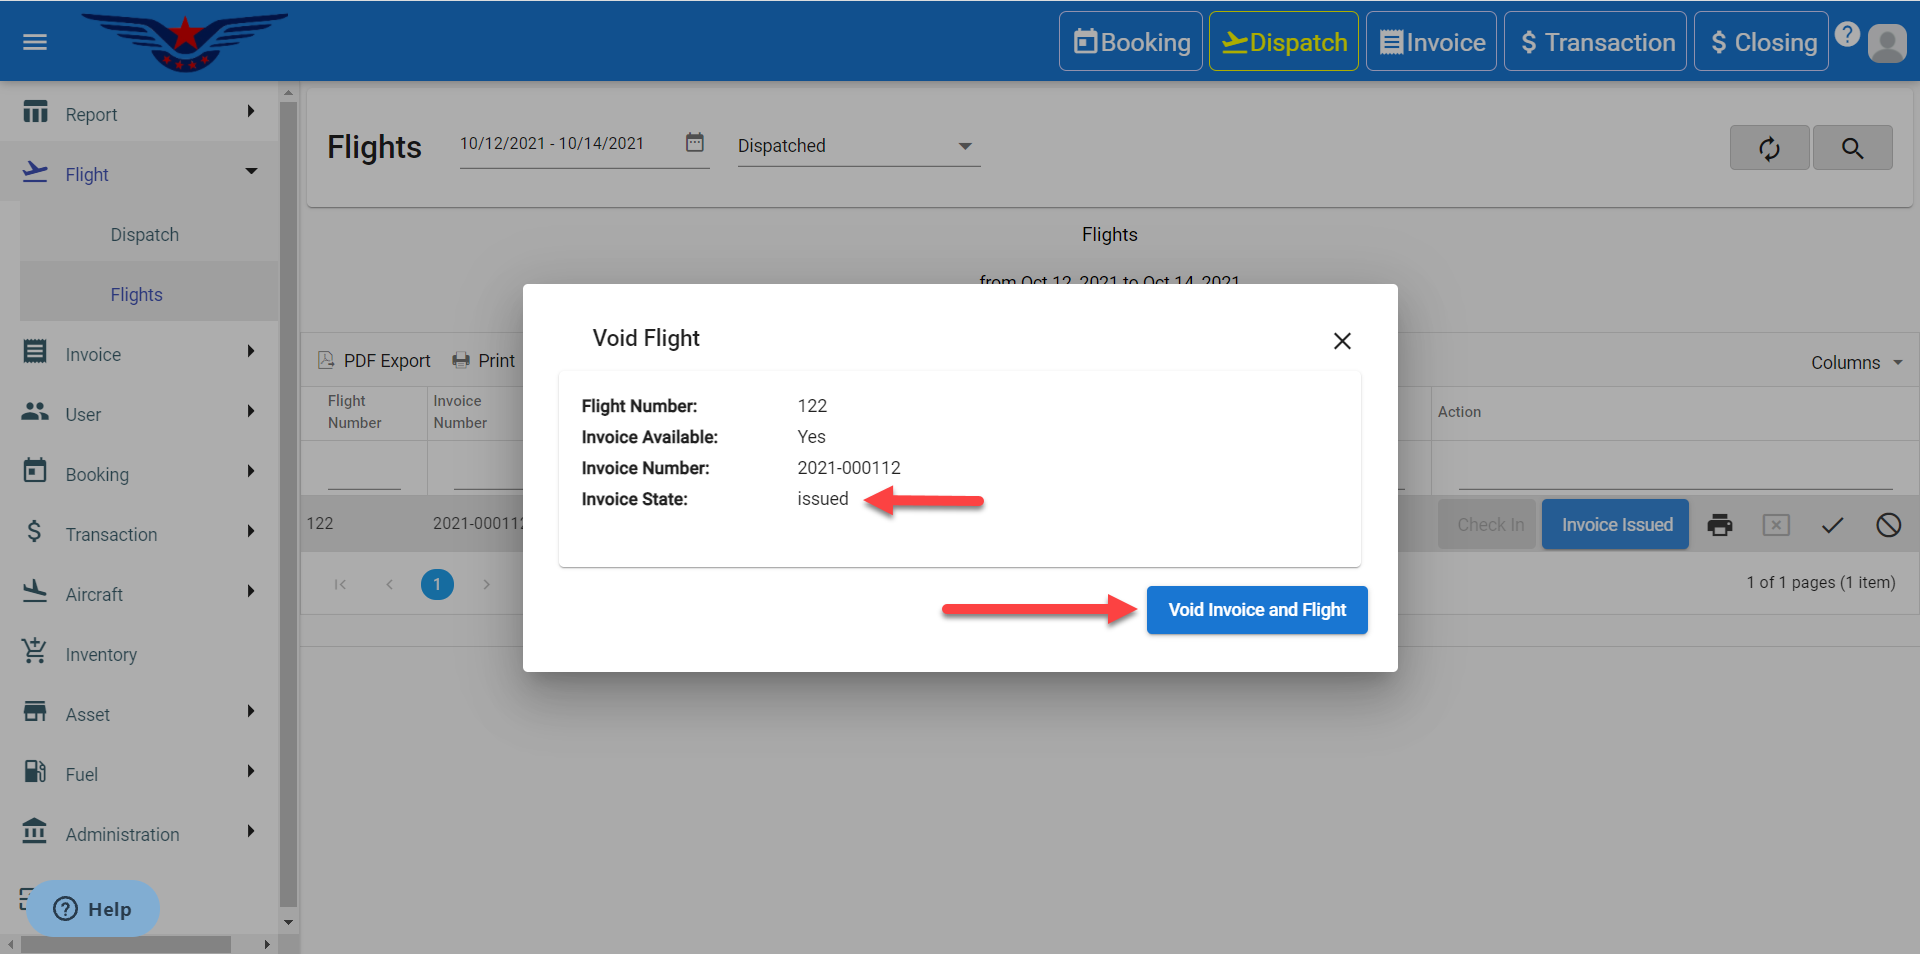Click the printer icon in flight row
This screenshot has width=1920, height=954.
[1719, 525]
